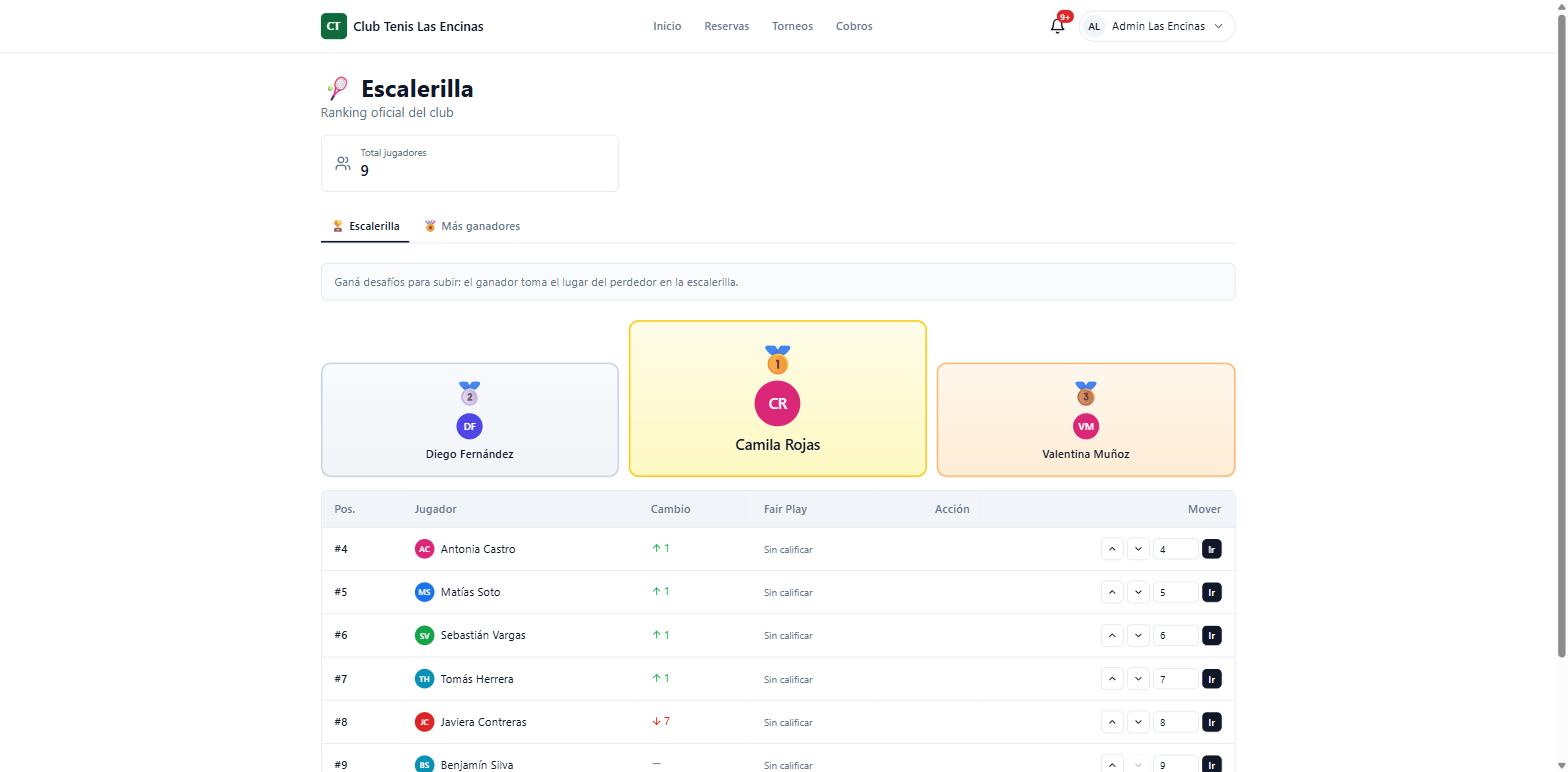Go to Inicio in the nav bar
Image resolution: width=1568 pixels, height=772 pixels.
tap(667, 26)
